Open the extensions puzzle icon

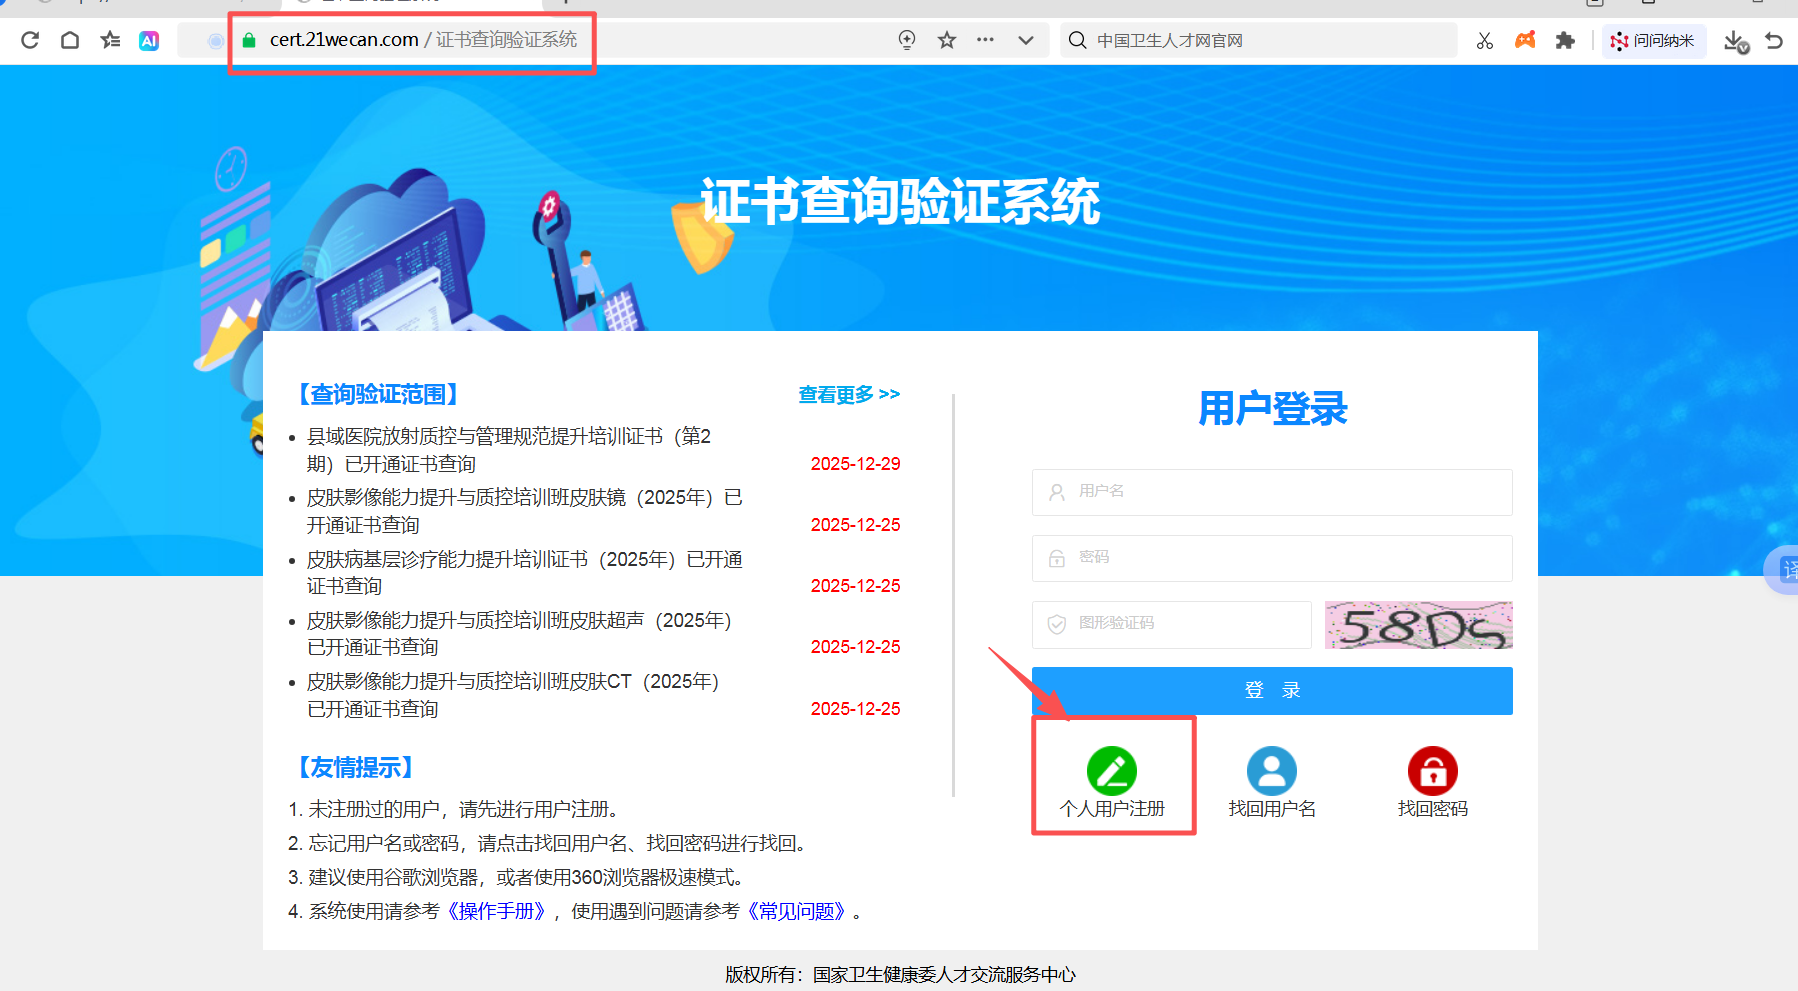[x=1565, y=40]
